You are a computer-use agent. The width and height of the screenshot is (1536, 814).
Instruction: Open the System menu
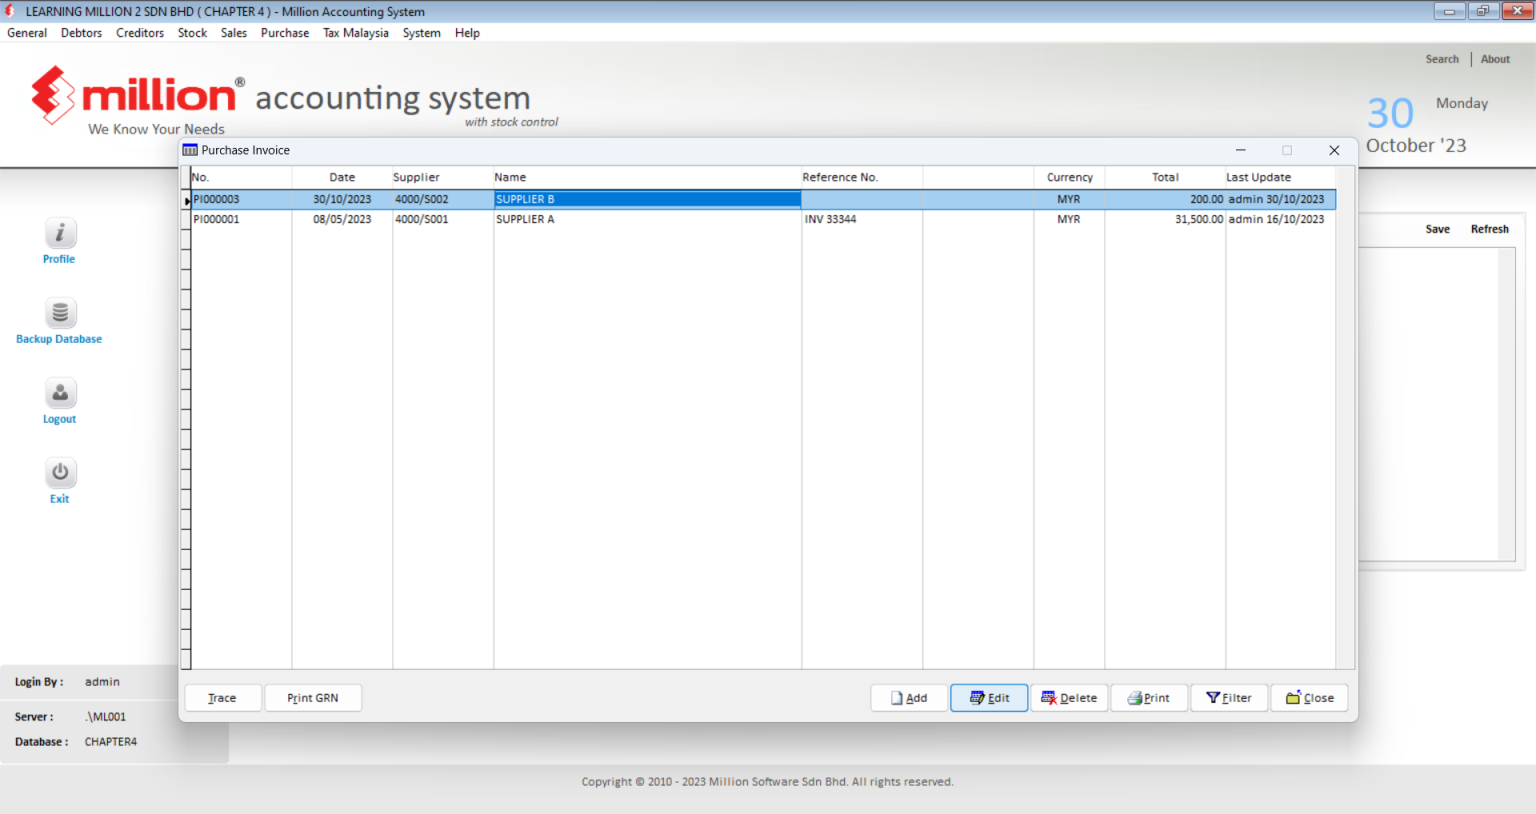[422, 33]
